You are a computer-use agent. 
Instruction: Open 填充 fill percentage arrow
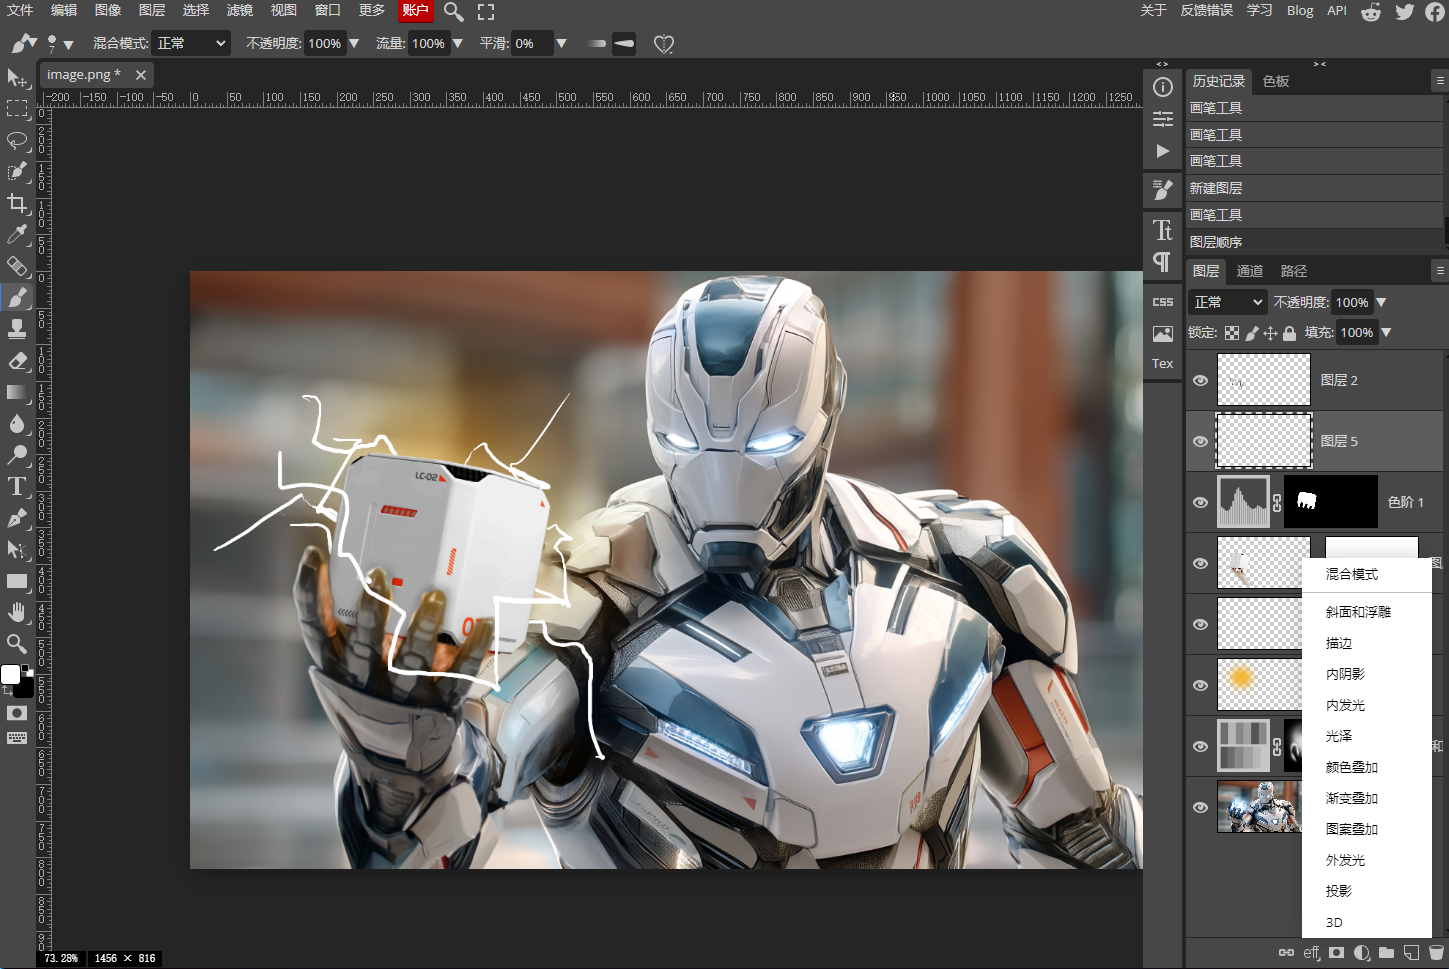1386,332
